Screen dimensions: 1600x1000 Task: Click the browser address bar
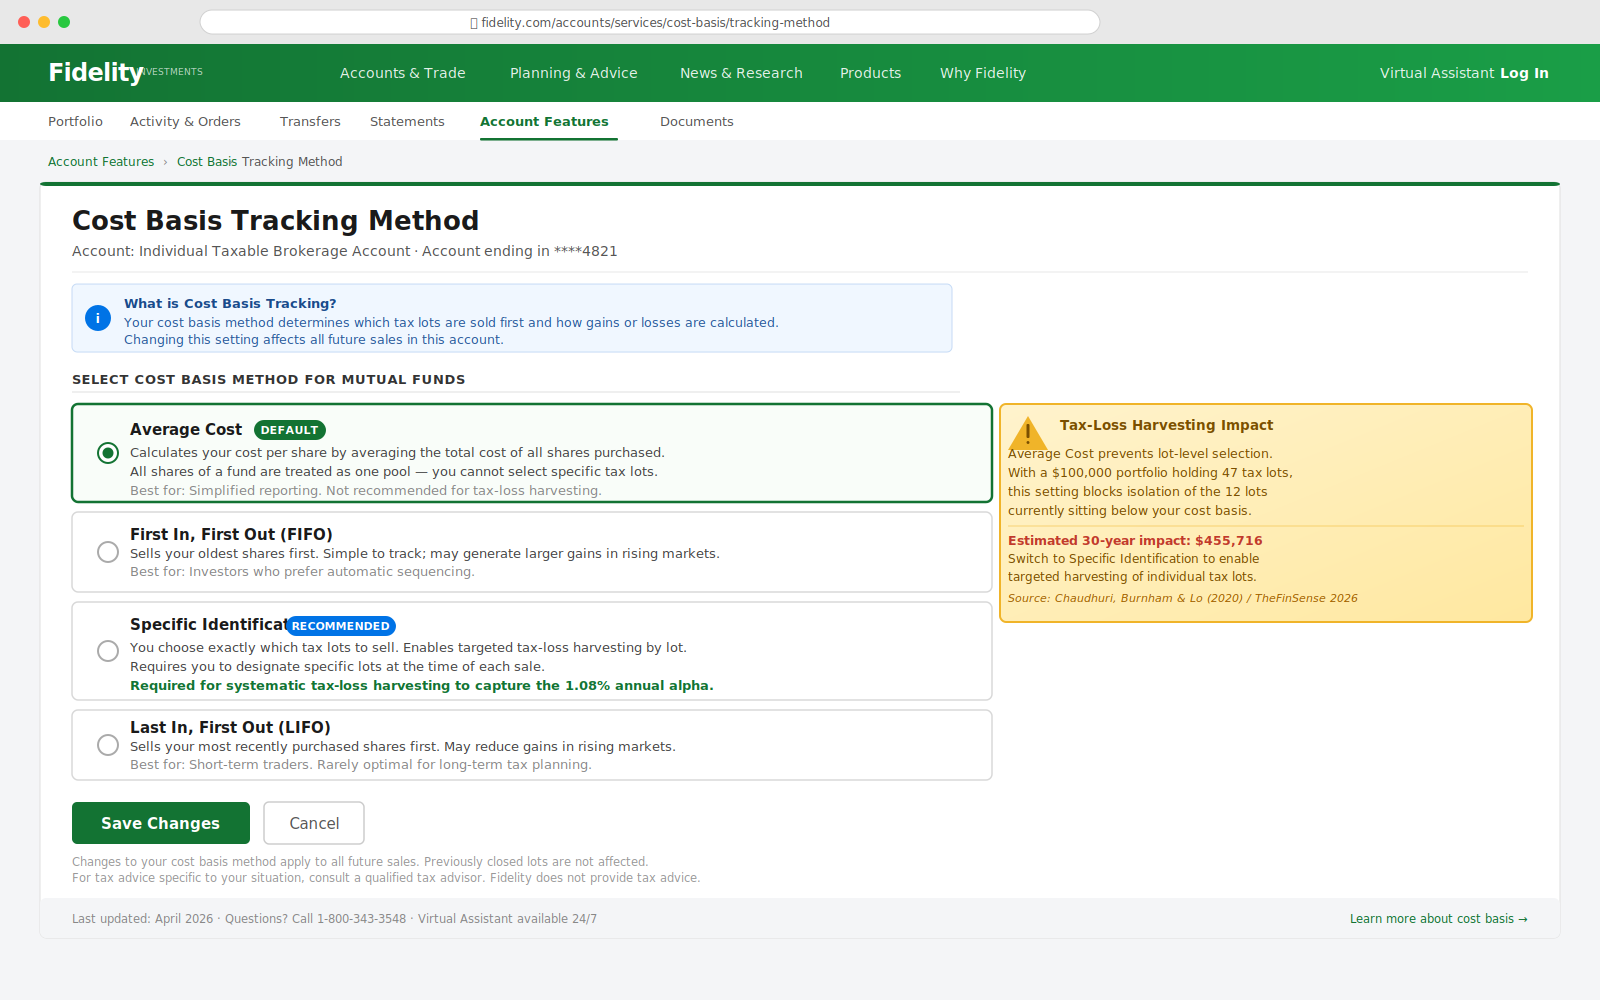pos(650,22)
